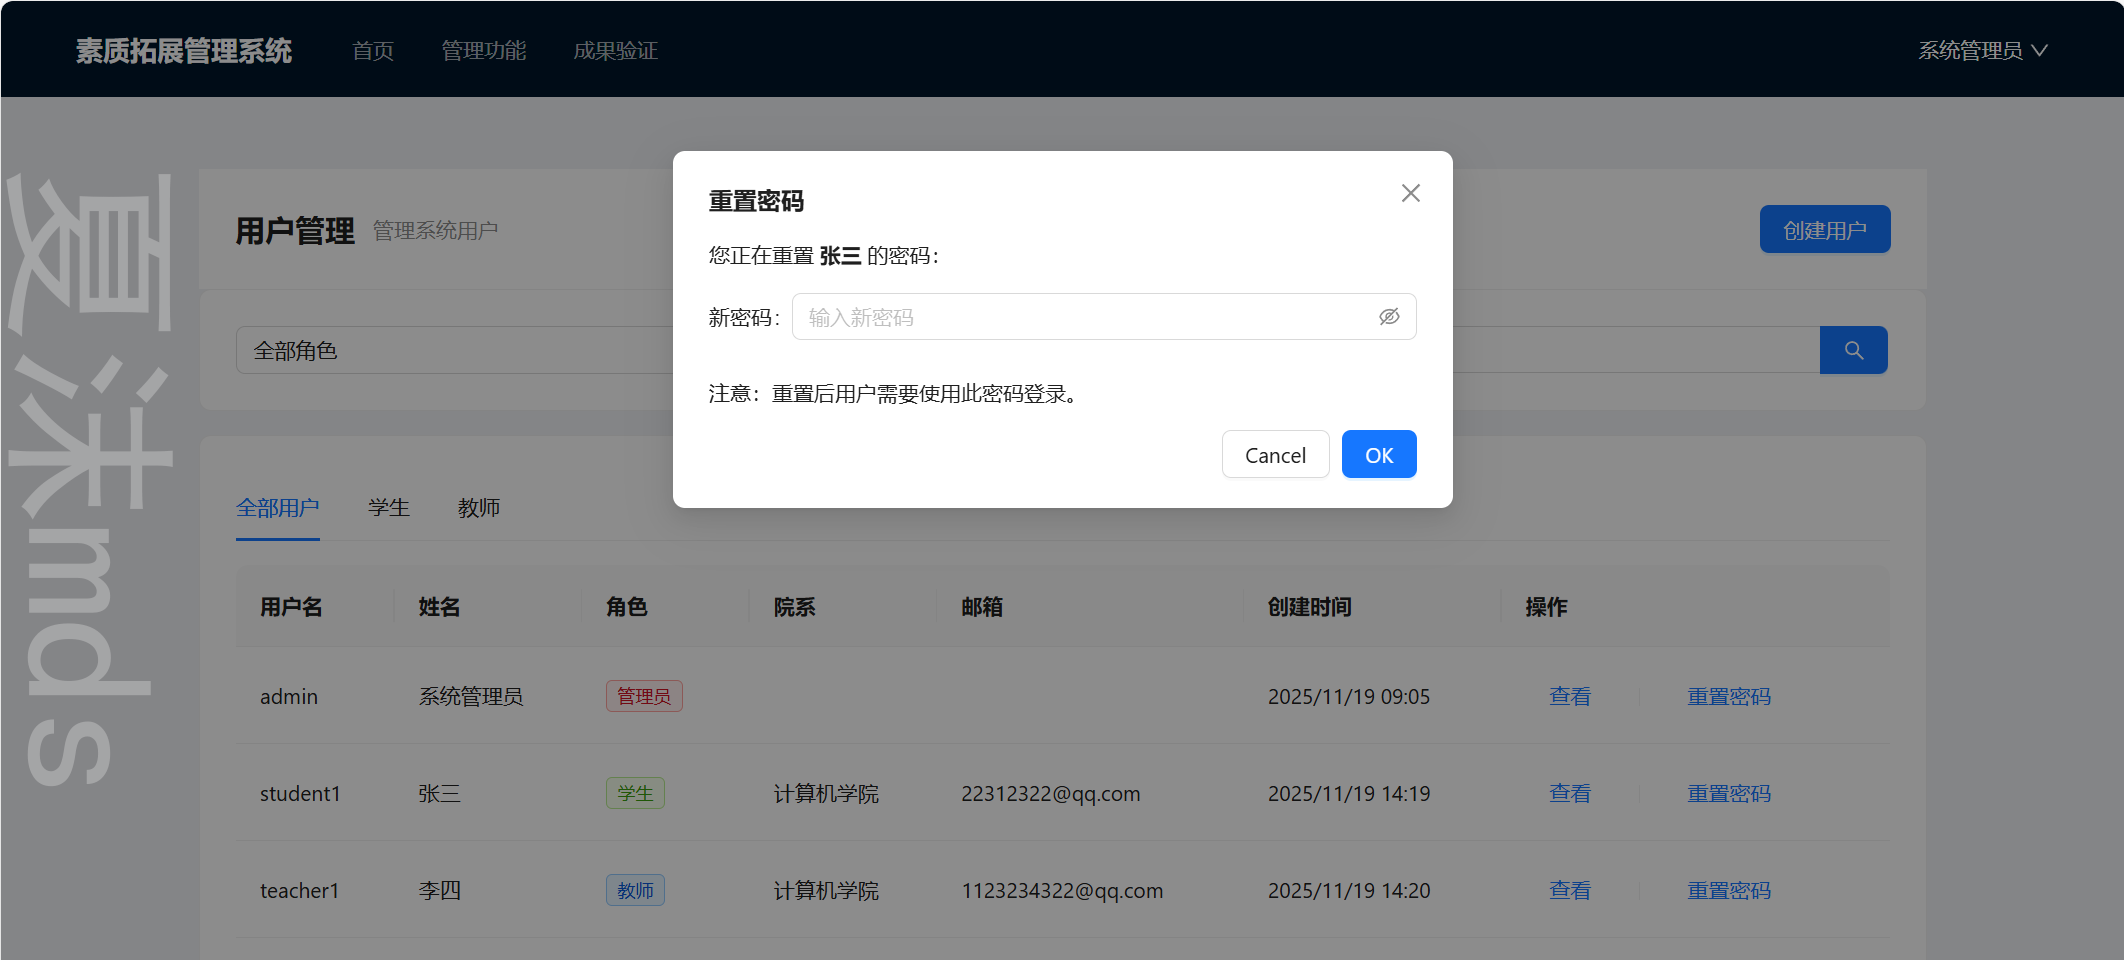The image size is (2124, 960).
Task: Click the search magnifier button
Action: [x=1853, y=350]
